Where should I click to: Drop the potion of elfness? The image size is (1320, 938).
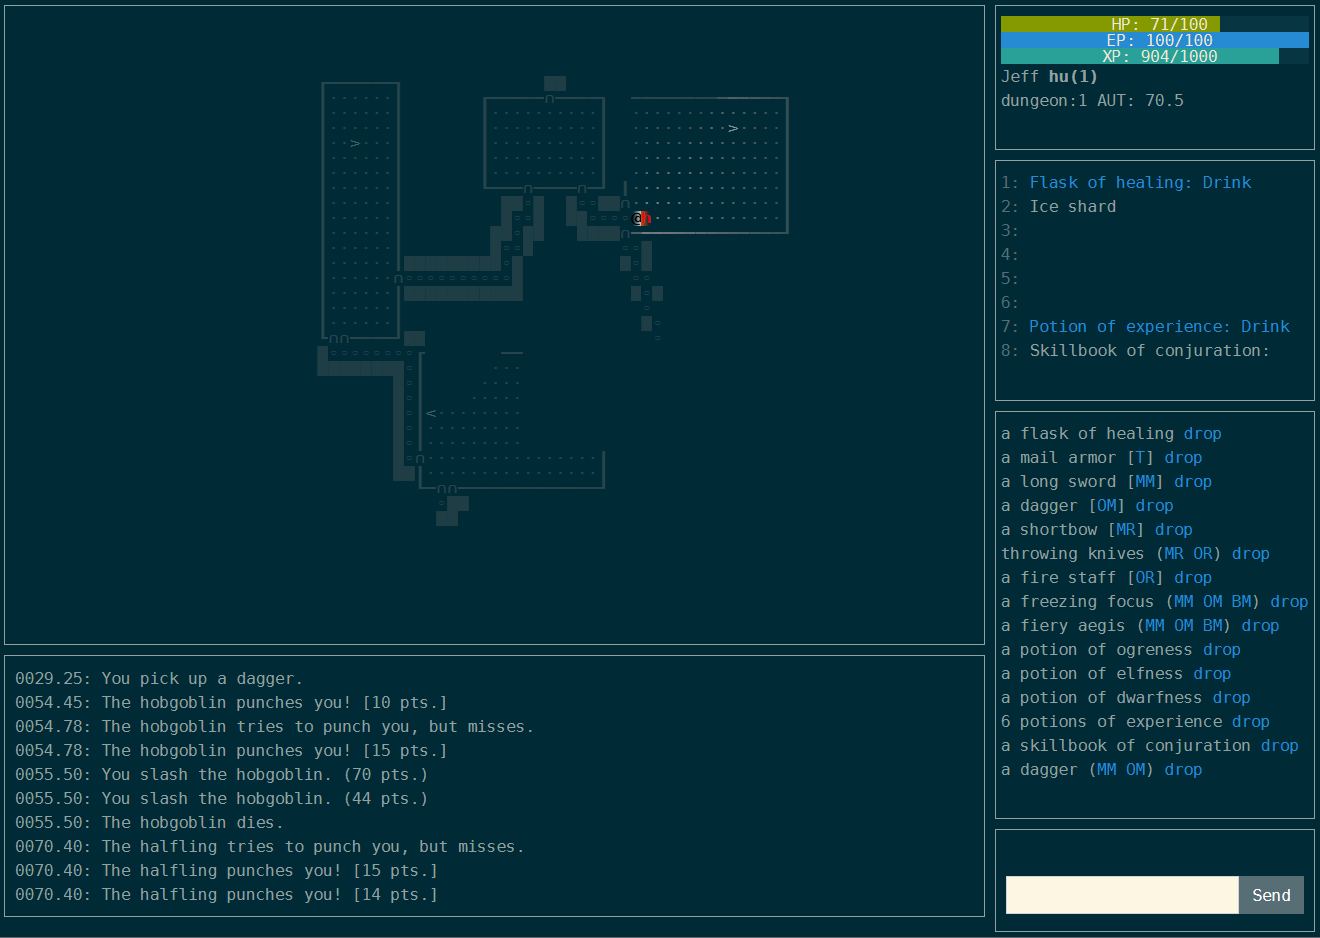[1212, 673]
